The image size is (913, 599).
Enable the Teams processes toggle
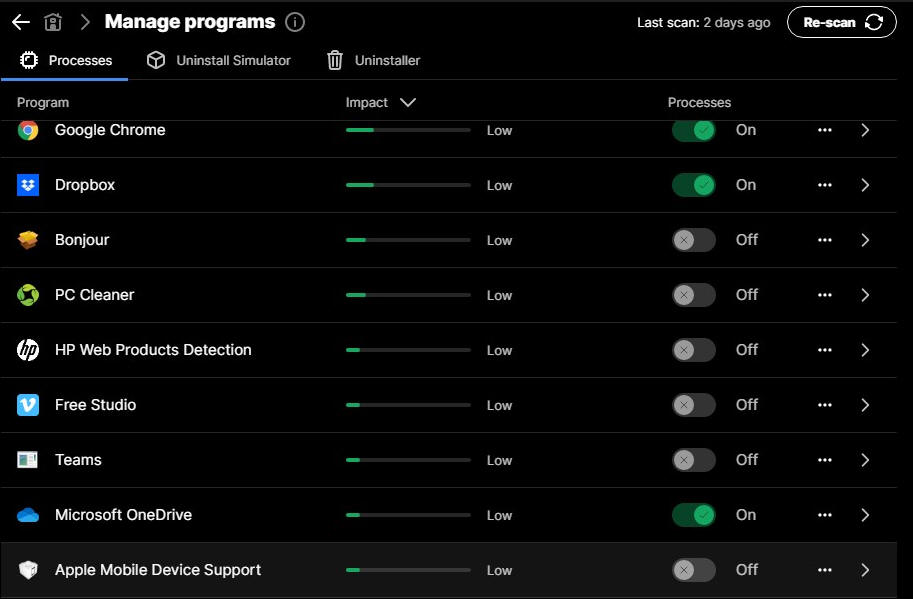coord(693,460)
